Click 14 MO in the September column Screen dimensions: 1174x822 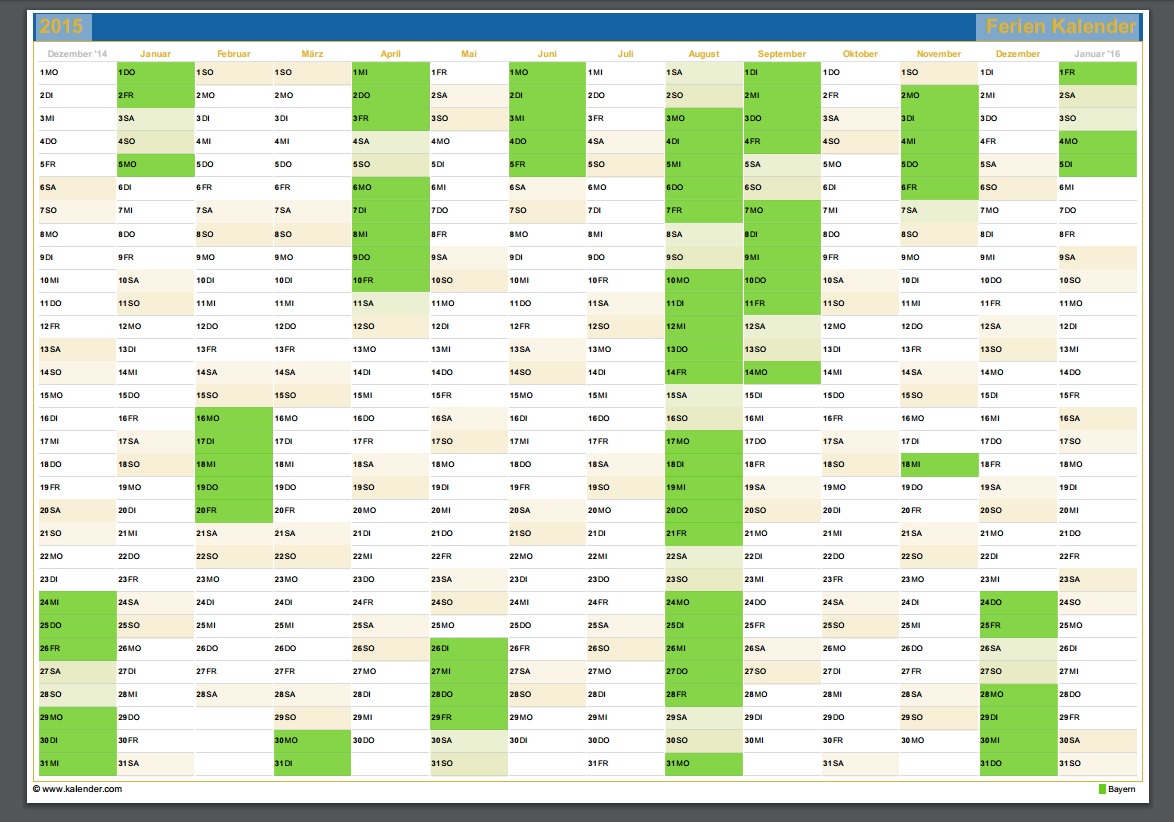click(x=782, y=372)
